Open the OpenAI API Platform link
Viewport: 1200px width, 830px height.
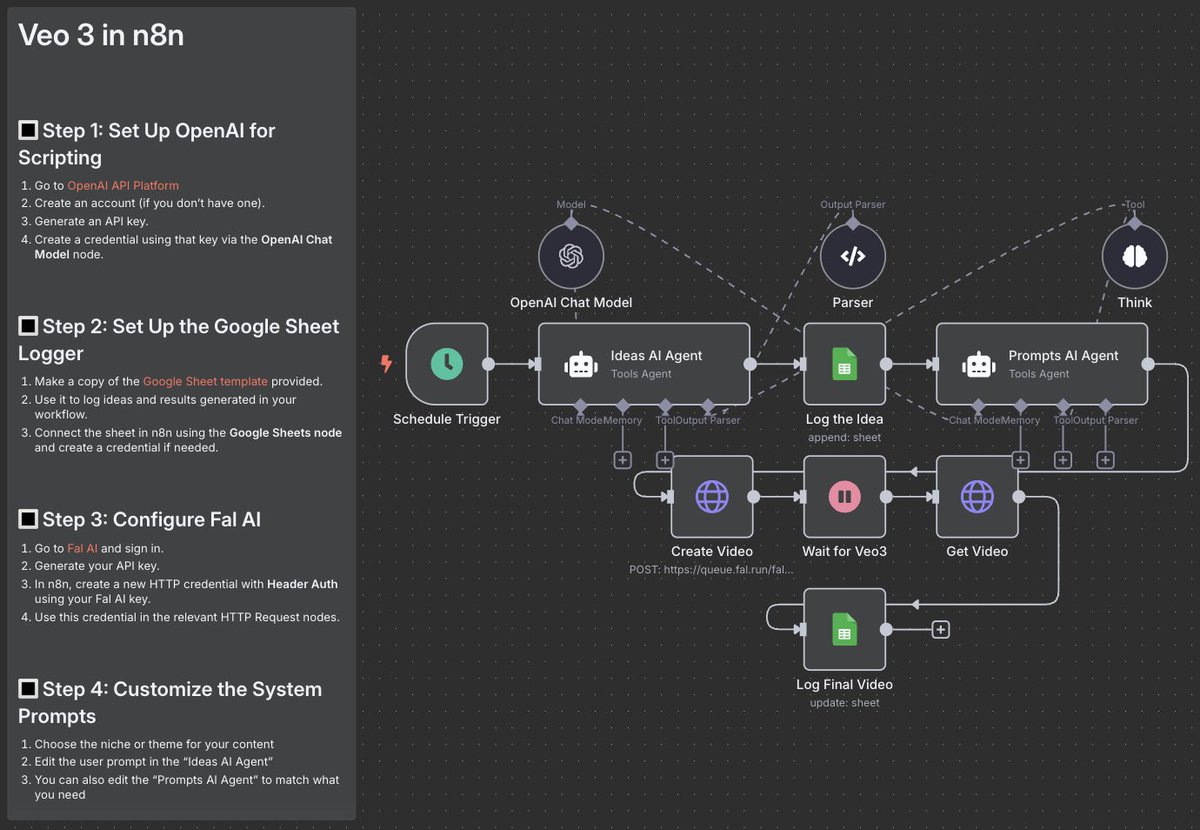click(x=123, y=185)
